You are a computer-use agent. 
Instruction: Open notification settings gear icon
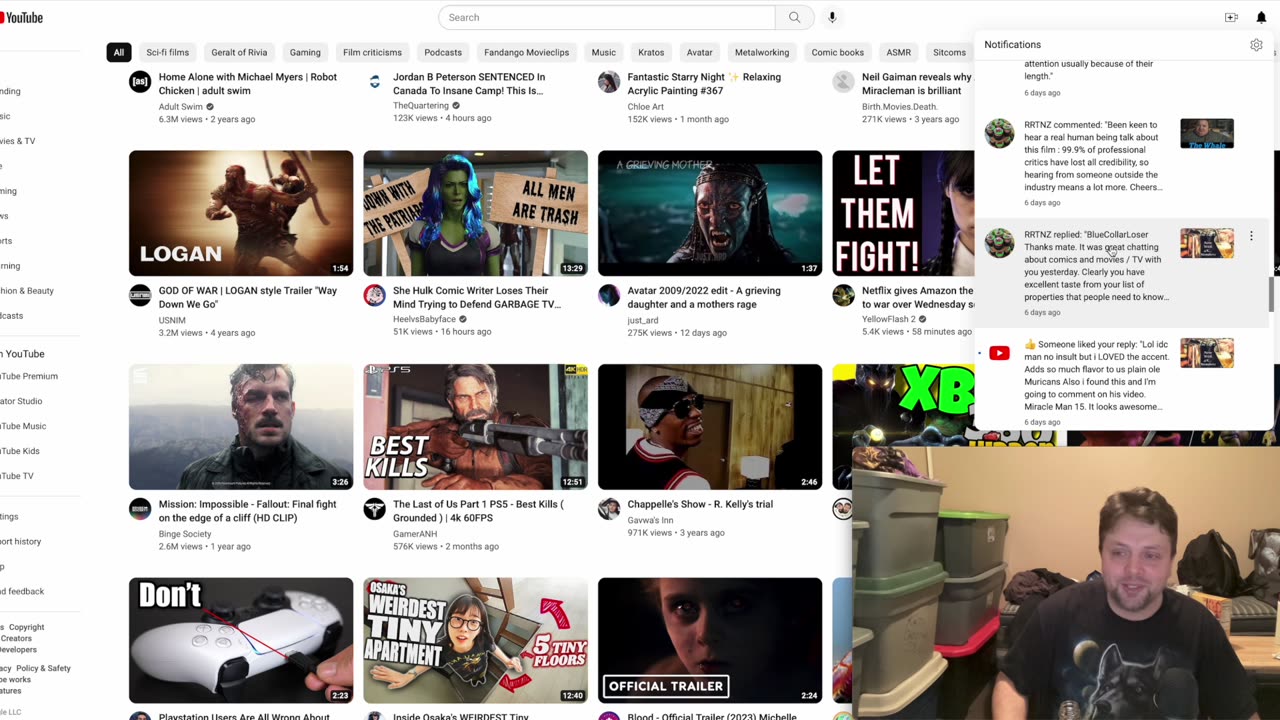click(1256, 45)
